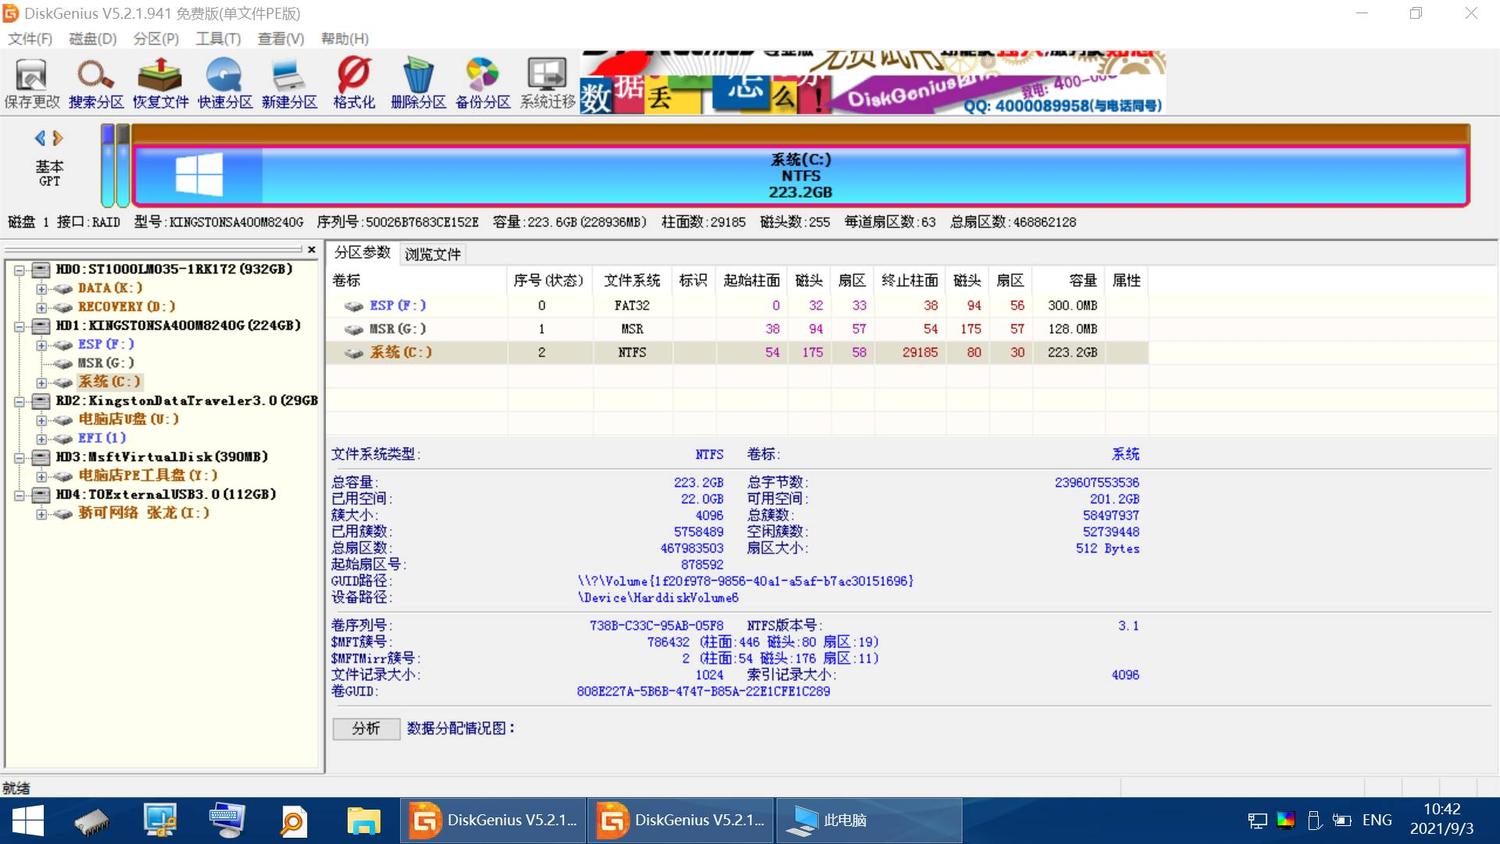Select MSR(G:) in the disk tree
The width and height of the screenshot is (1500, 844).
click(x=105, y=363)
